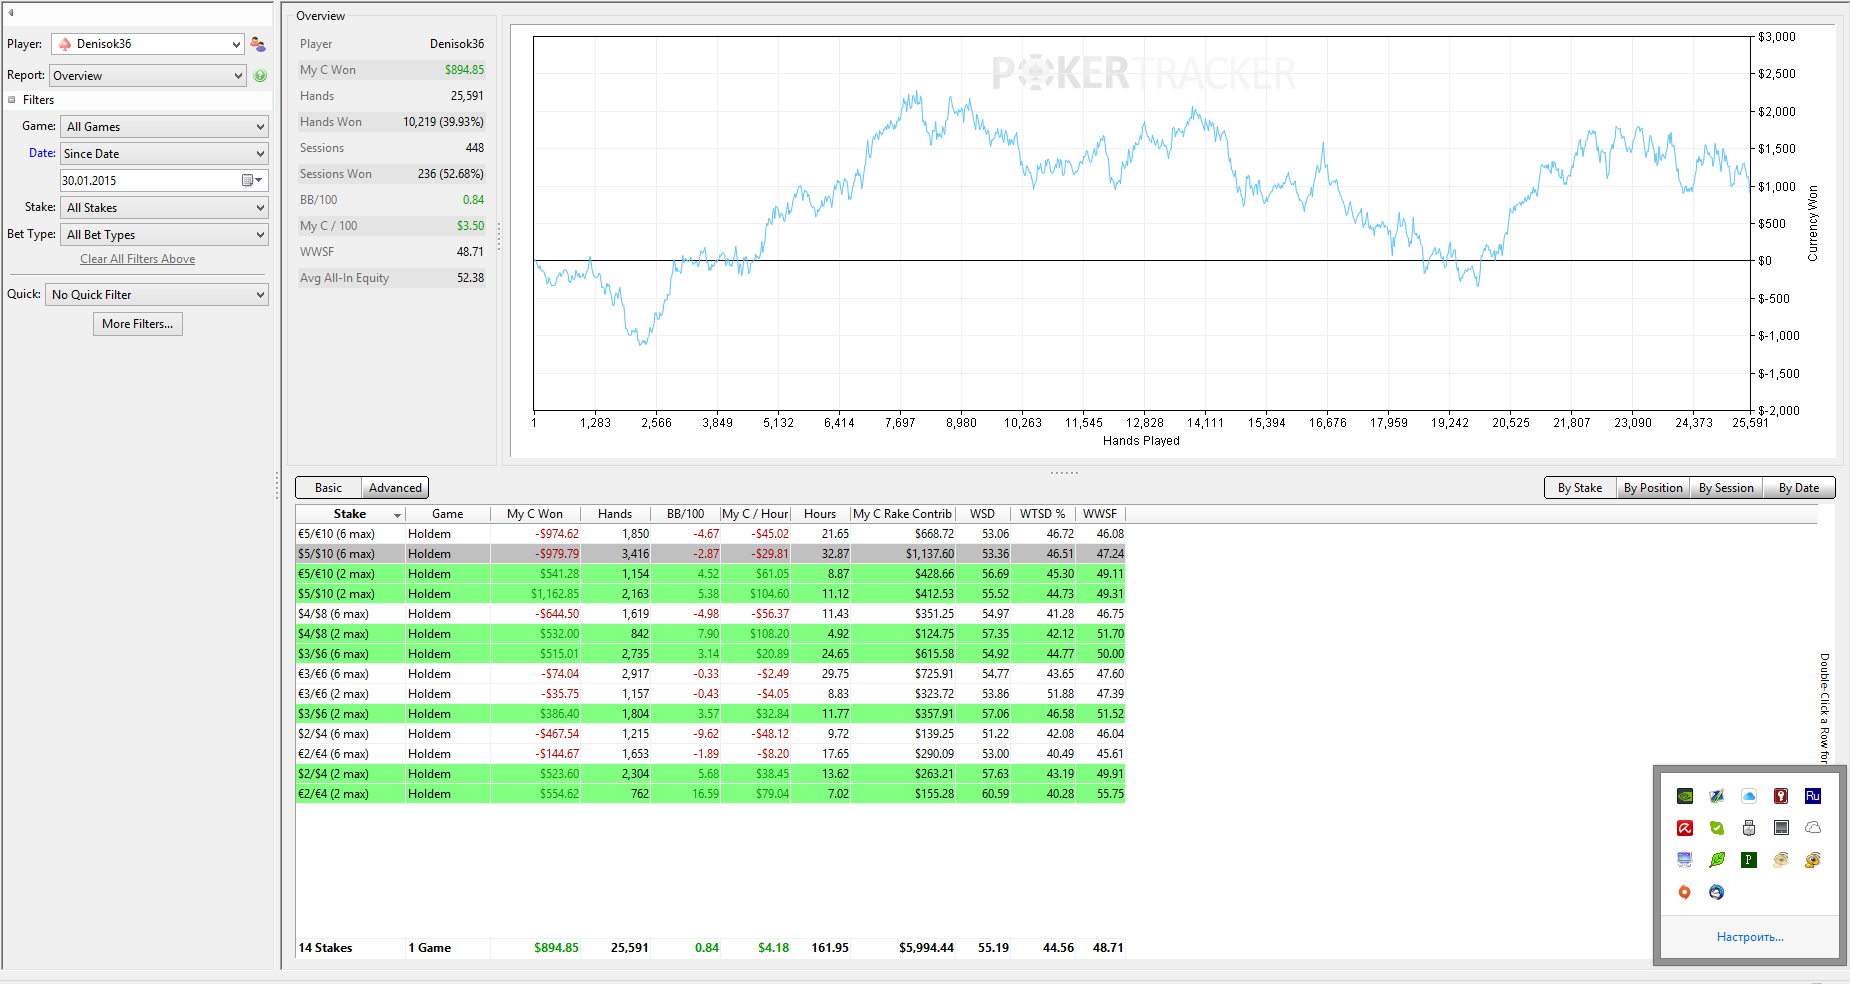1850x984 pixels.
Task: Click the Настроить link in the tray popup
Action: pos(1750,937)
